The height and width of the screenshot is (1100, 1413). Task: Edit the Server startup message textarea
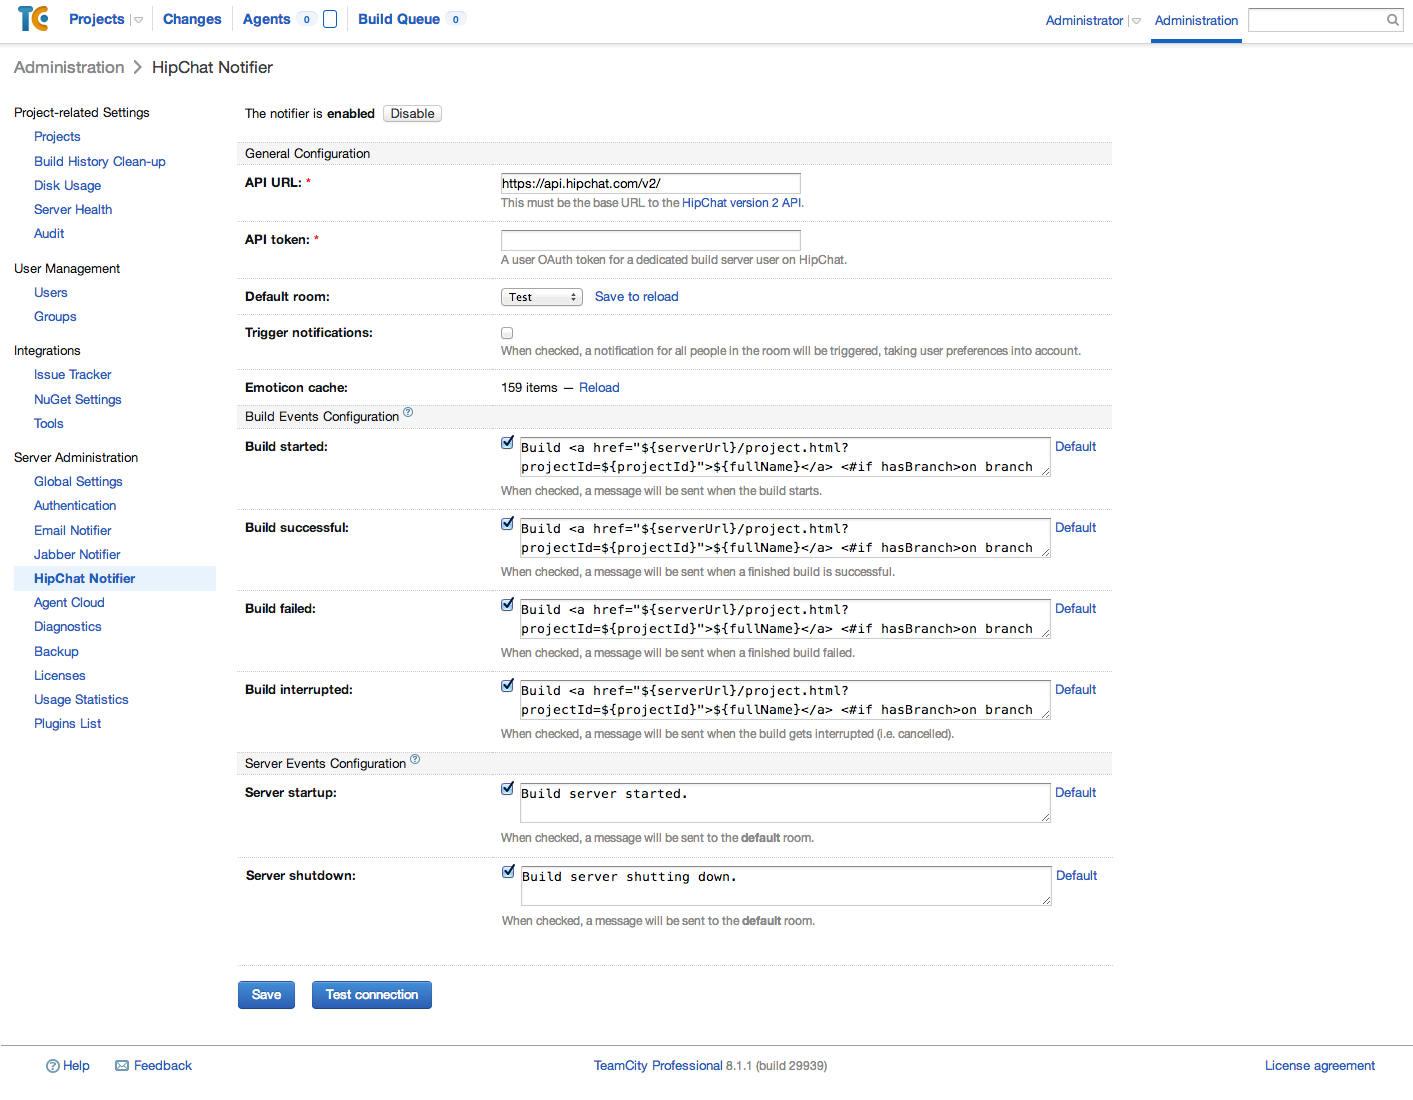point(785,803)
